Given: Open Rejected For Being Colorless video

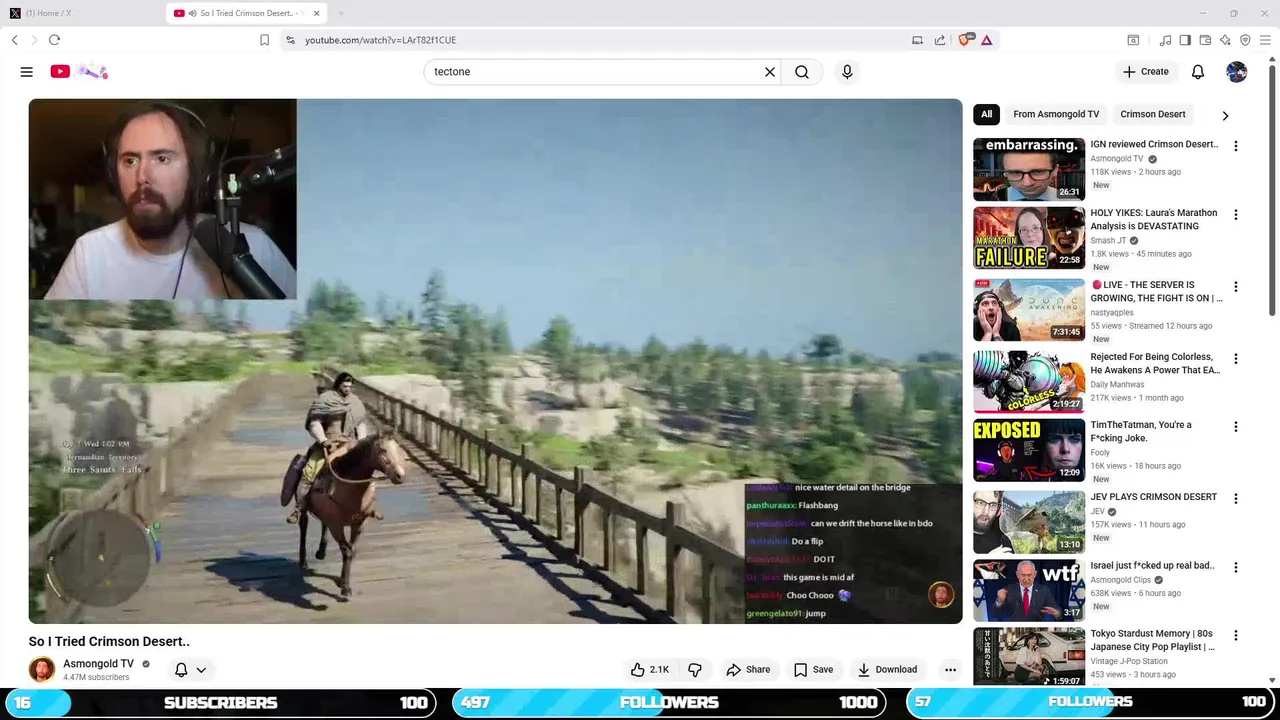Looking at the screenshot, I should tap(1029, 381).
